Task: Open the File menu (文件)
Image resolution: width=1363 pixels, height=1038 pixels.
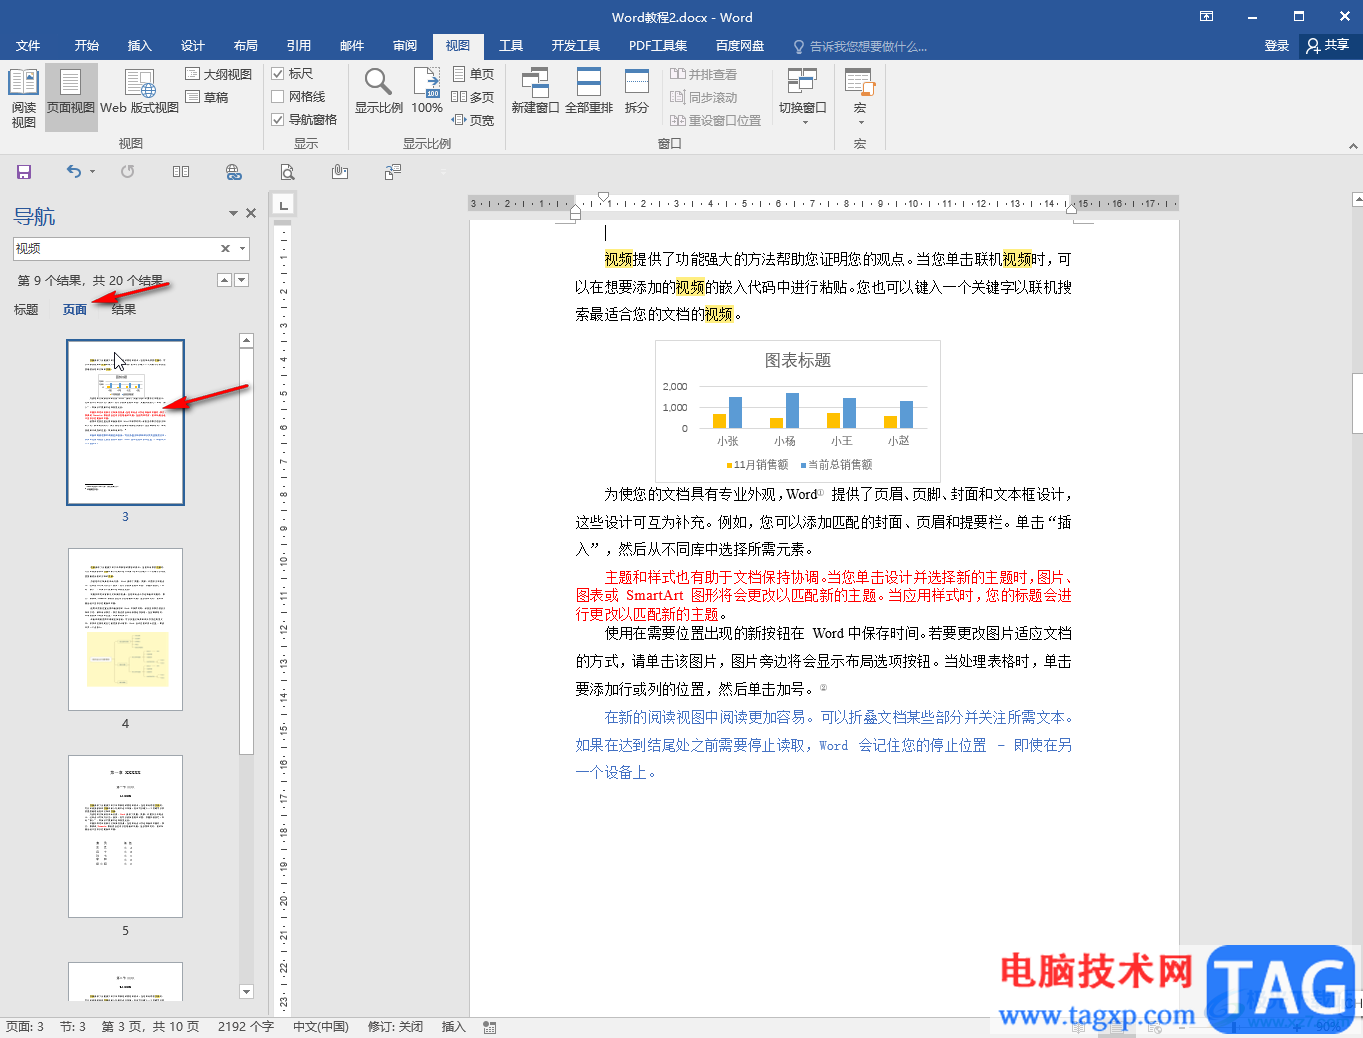Action: click(28, 46)
